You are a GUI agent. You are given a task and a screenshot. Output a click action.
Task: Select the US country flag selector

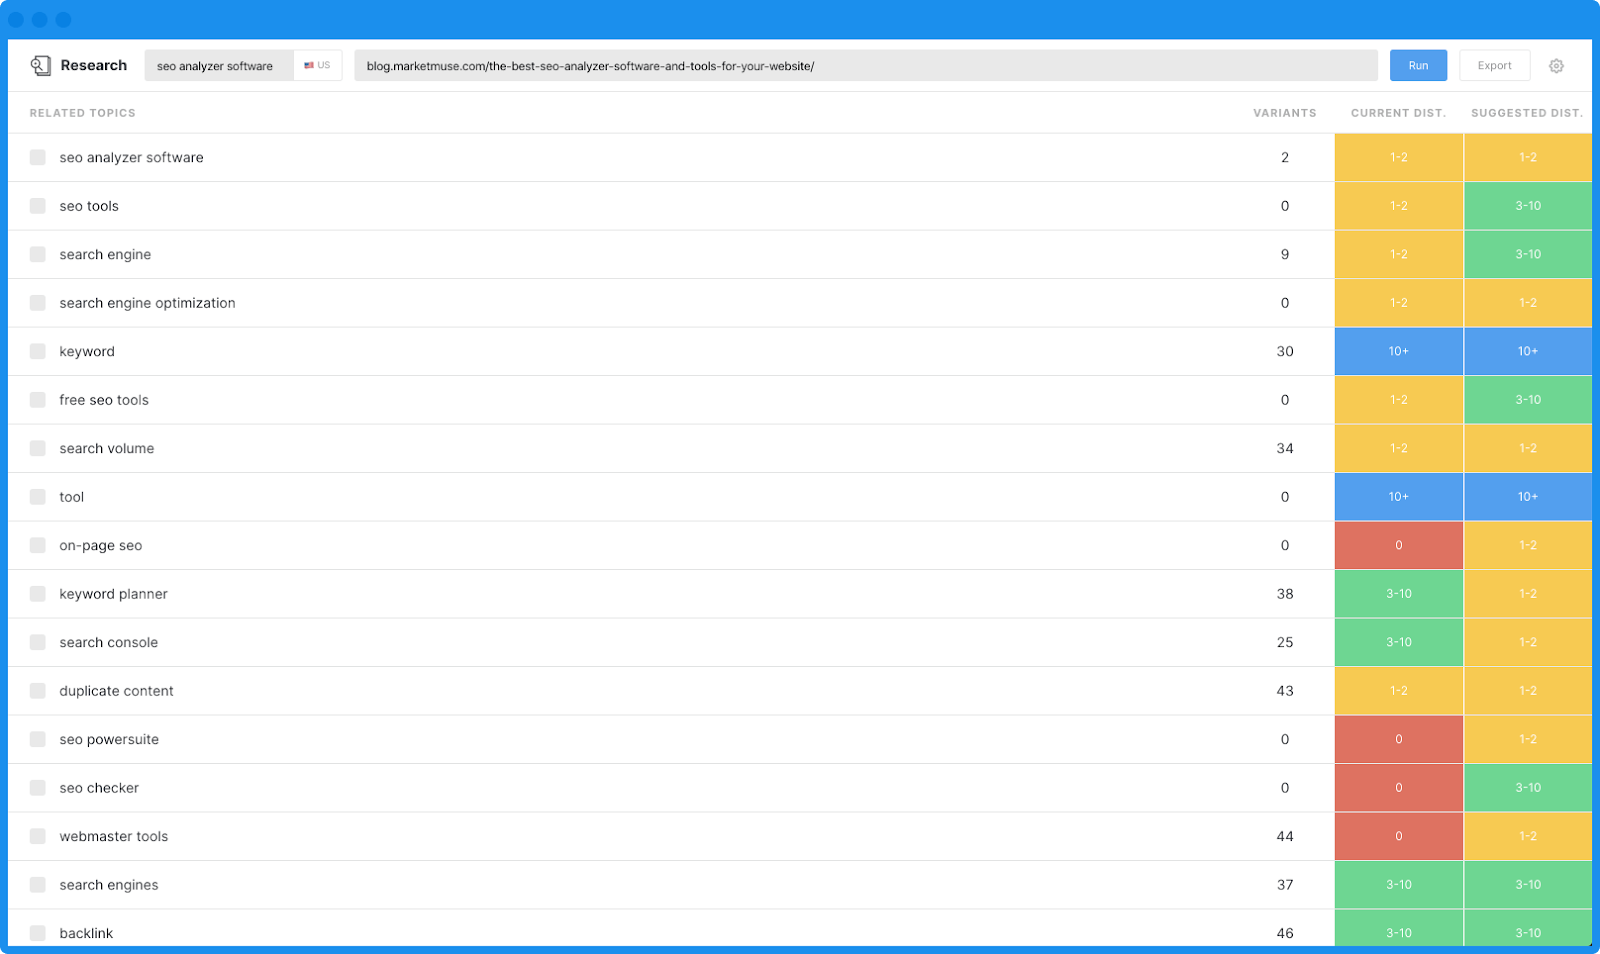click(317, 66)
